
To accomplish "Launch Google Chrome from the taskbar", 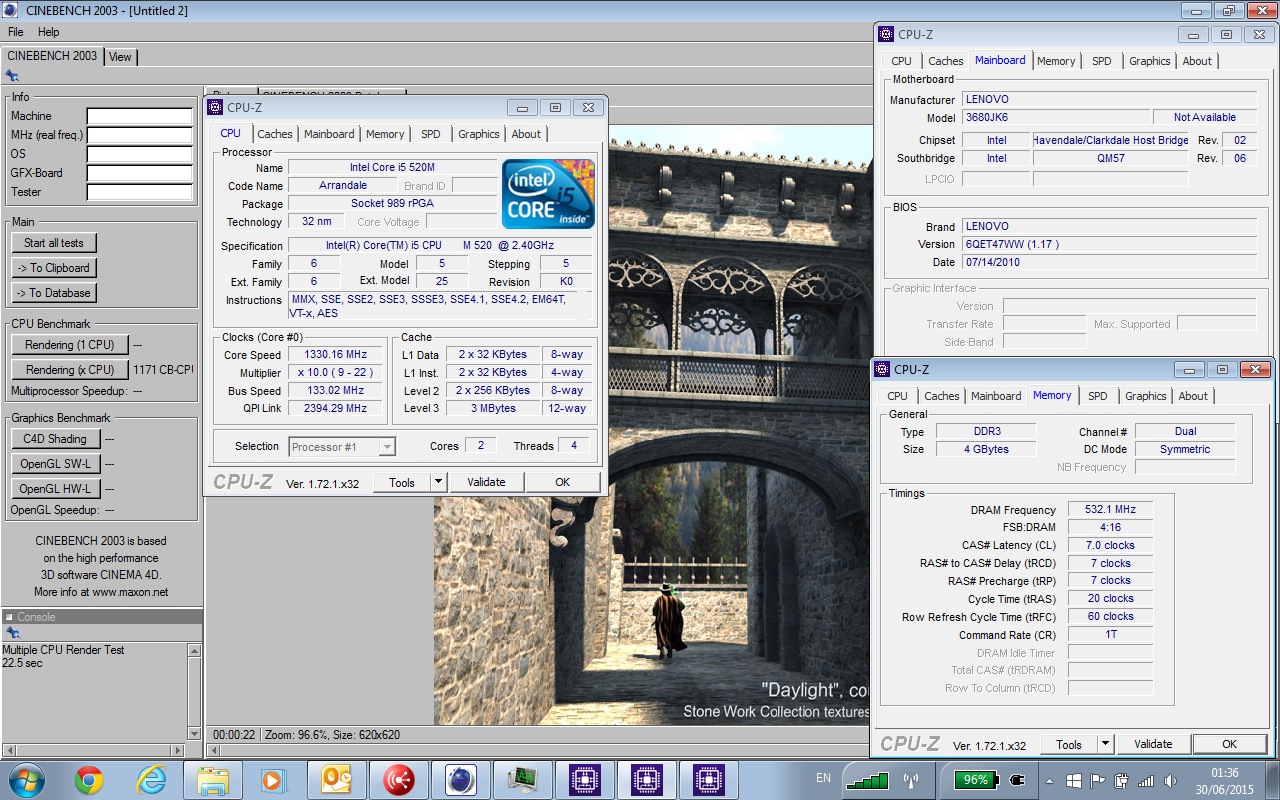I will click(89, 780).
